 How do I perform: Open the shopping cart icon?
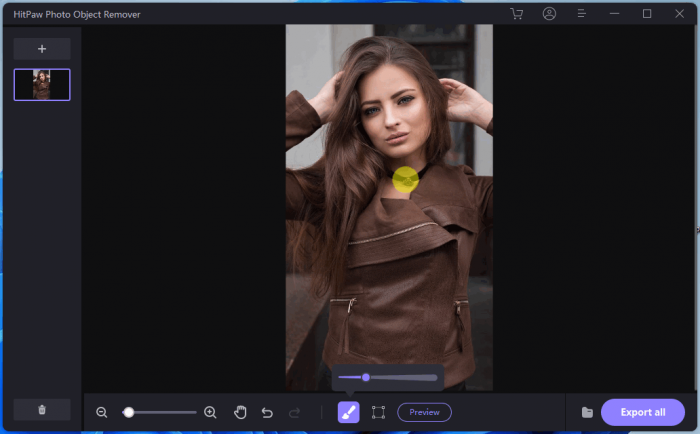click(x=517, y=14)
